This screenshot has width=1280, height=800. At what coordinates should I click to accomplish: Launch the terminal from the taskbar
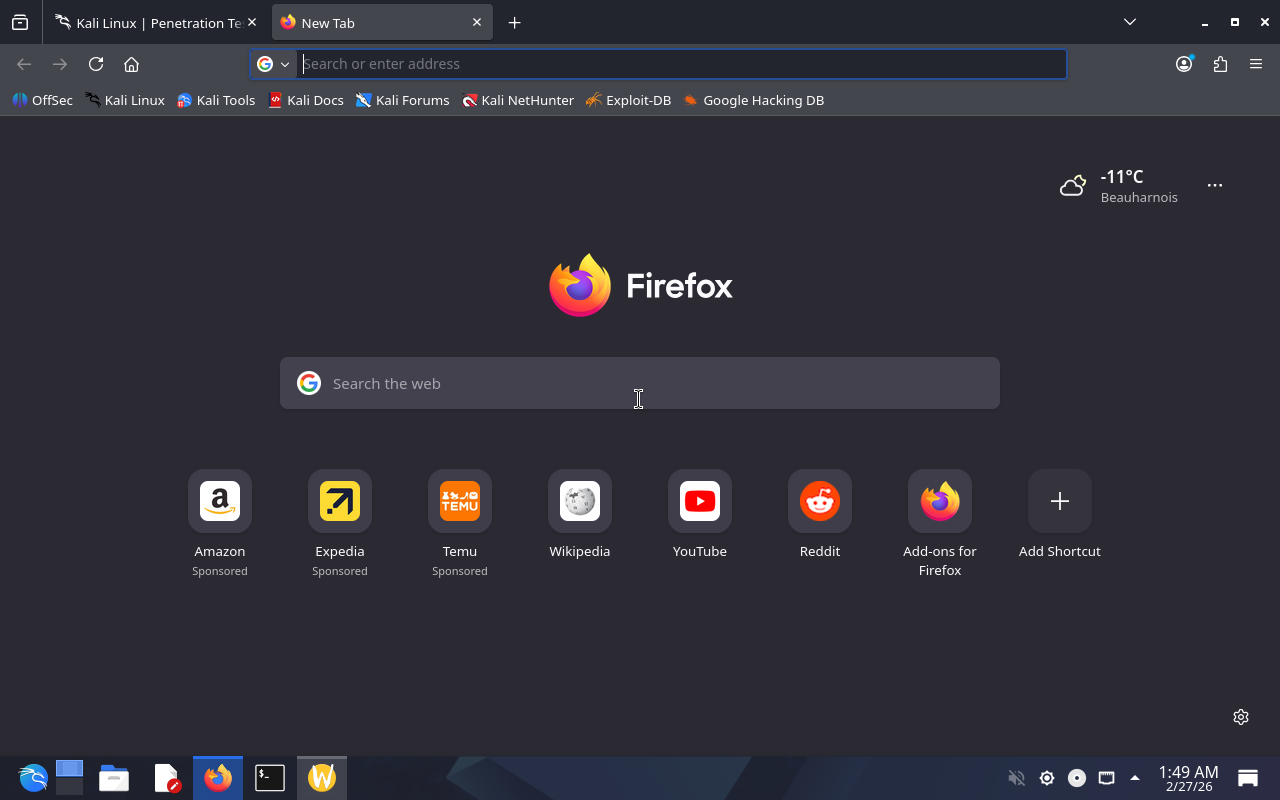[x=270, y=778]
